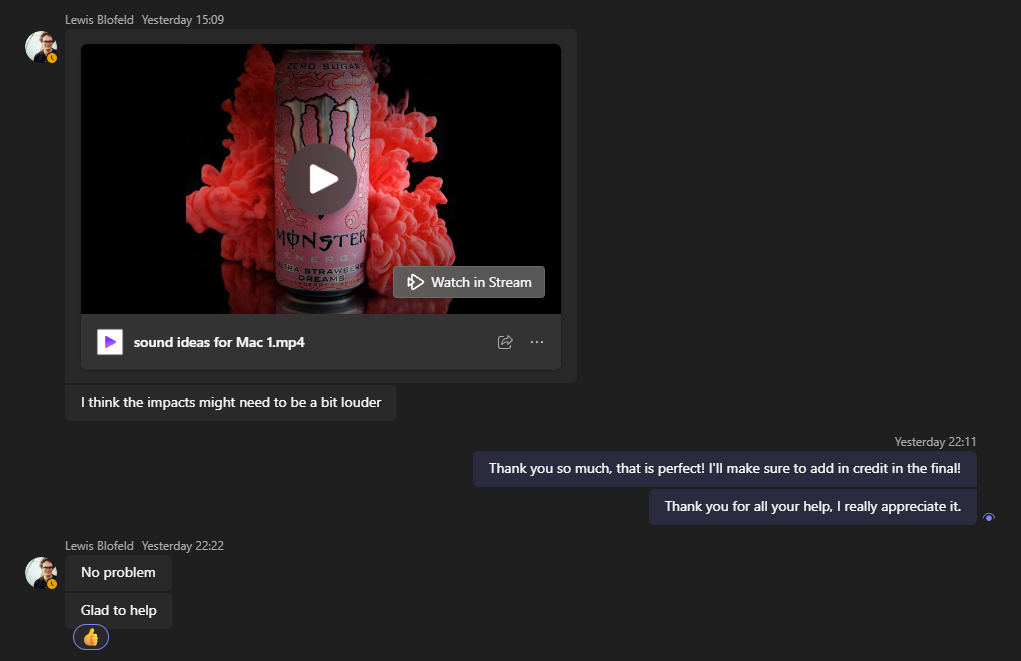Screen dimensions: 1021x661
Task: Click the purple video file icon
Action: click(x=110, y=342)
